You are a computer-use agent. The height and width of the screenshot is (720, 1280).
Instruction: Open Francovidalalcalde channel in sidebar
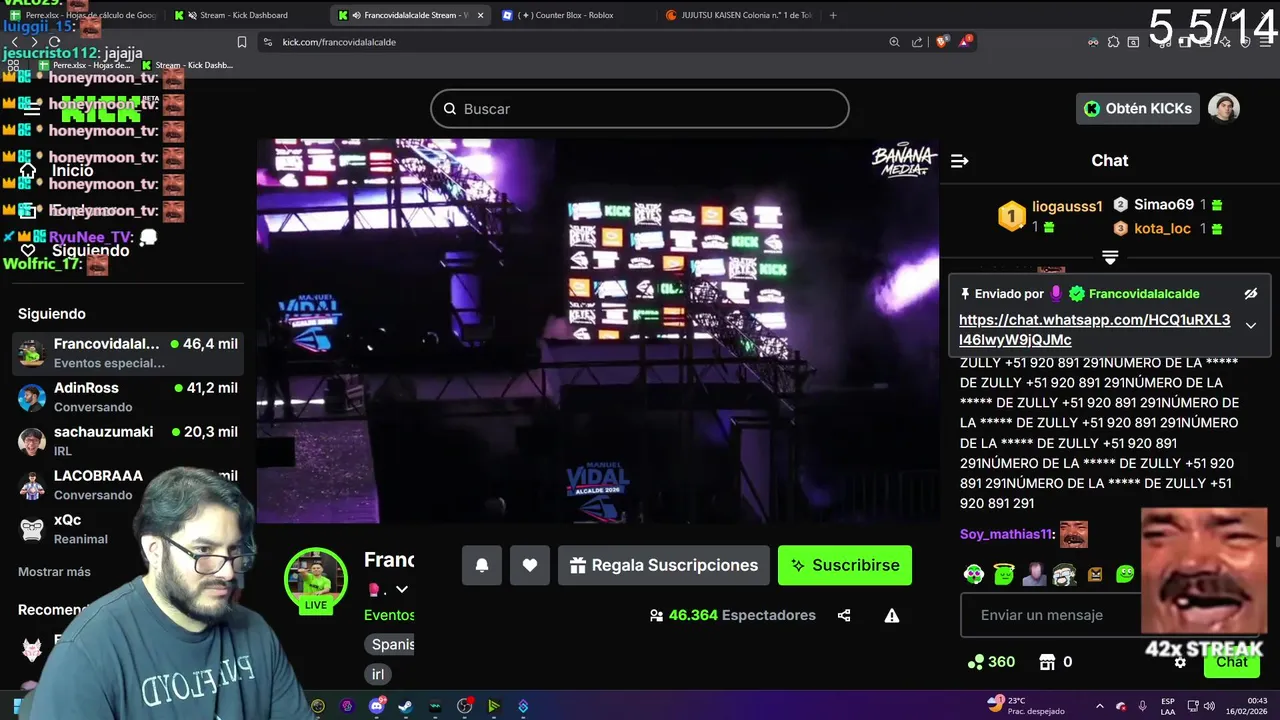click(x=128, y=353)
